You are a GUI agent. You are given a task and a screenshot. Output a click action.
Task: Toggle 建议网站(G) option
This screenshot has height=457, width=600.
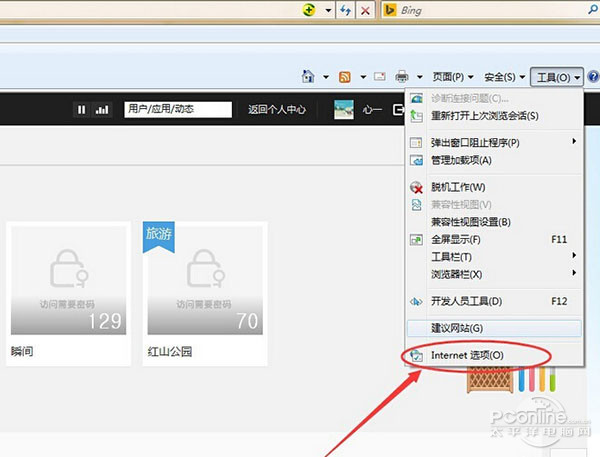(x=494, y=328)
